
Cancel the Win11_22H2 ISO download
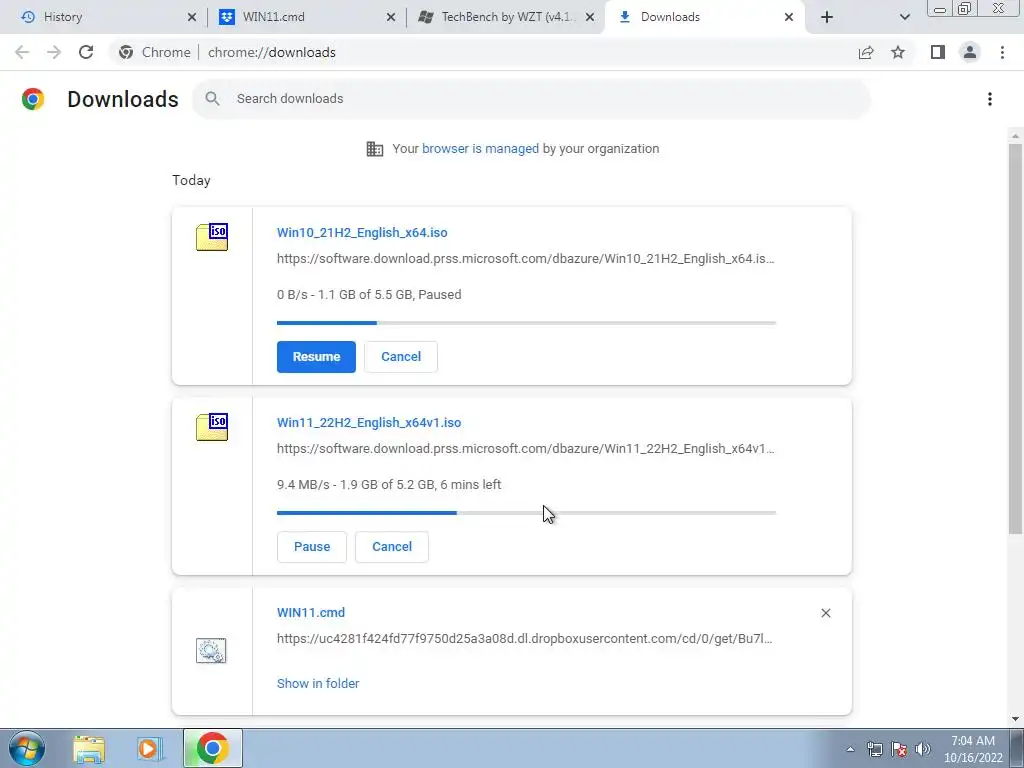(392, 547)
